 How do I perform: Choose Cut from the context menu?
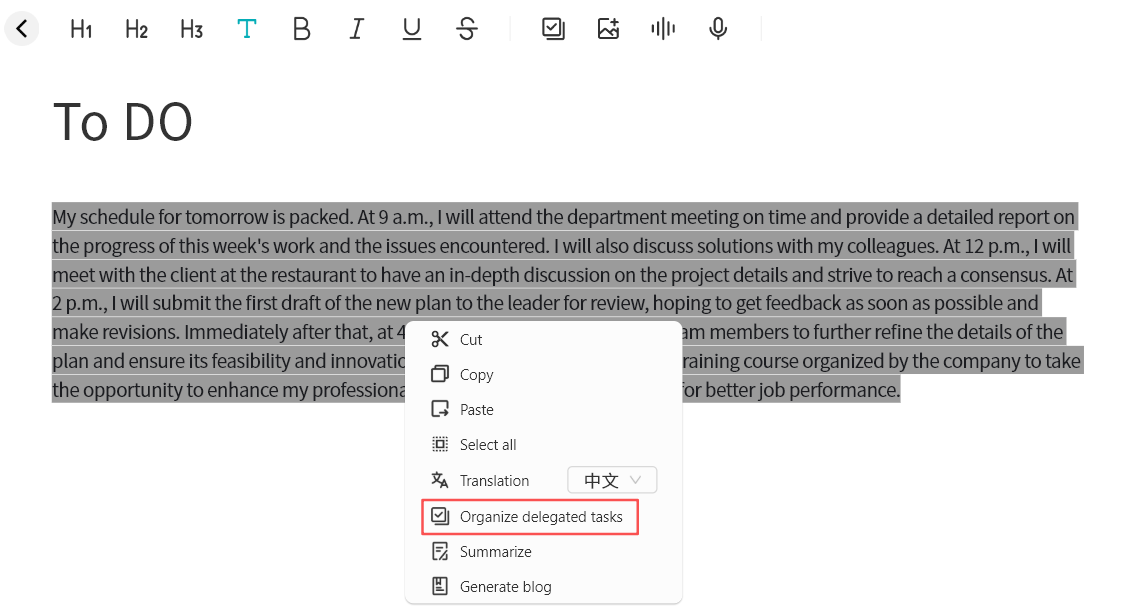(x=470, y=340)
